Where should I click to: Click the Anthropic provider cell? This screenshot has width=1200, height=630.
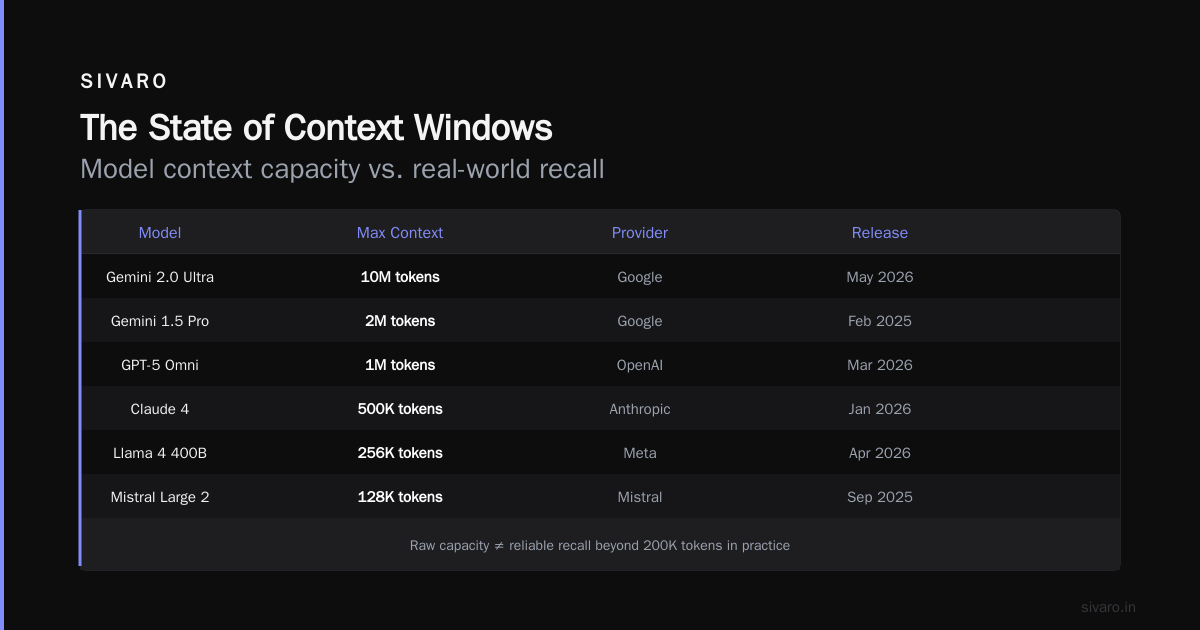pyautogui.click(x=640, y=409)
